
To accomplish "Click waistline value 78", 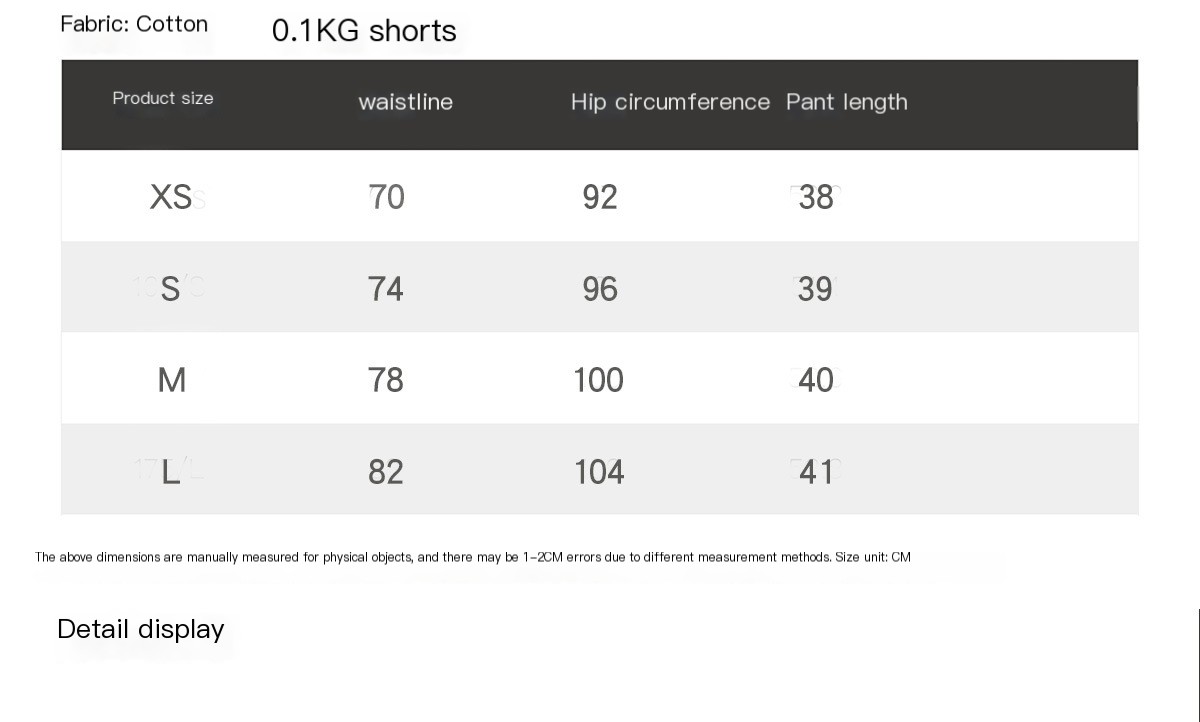I will coord(386,380).
